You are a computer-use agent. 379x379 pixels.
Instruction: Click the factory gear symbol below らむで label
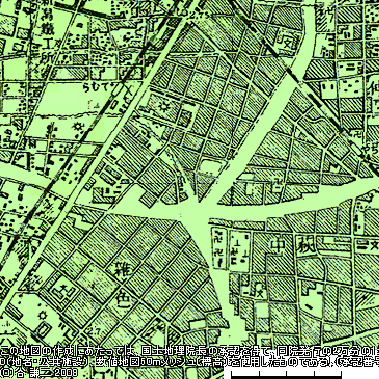(79, 127)
